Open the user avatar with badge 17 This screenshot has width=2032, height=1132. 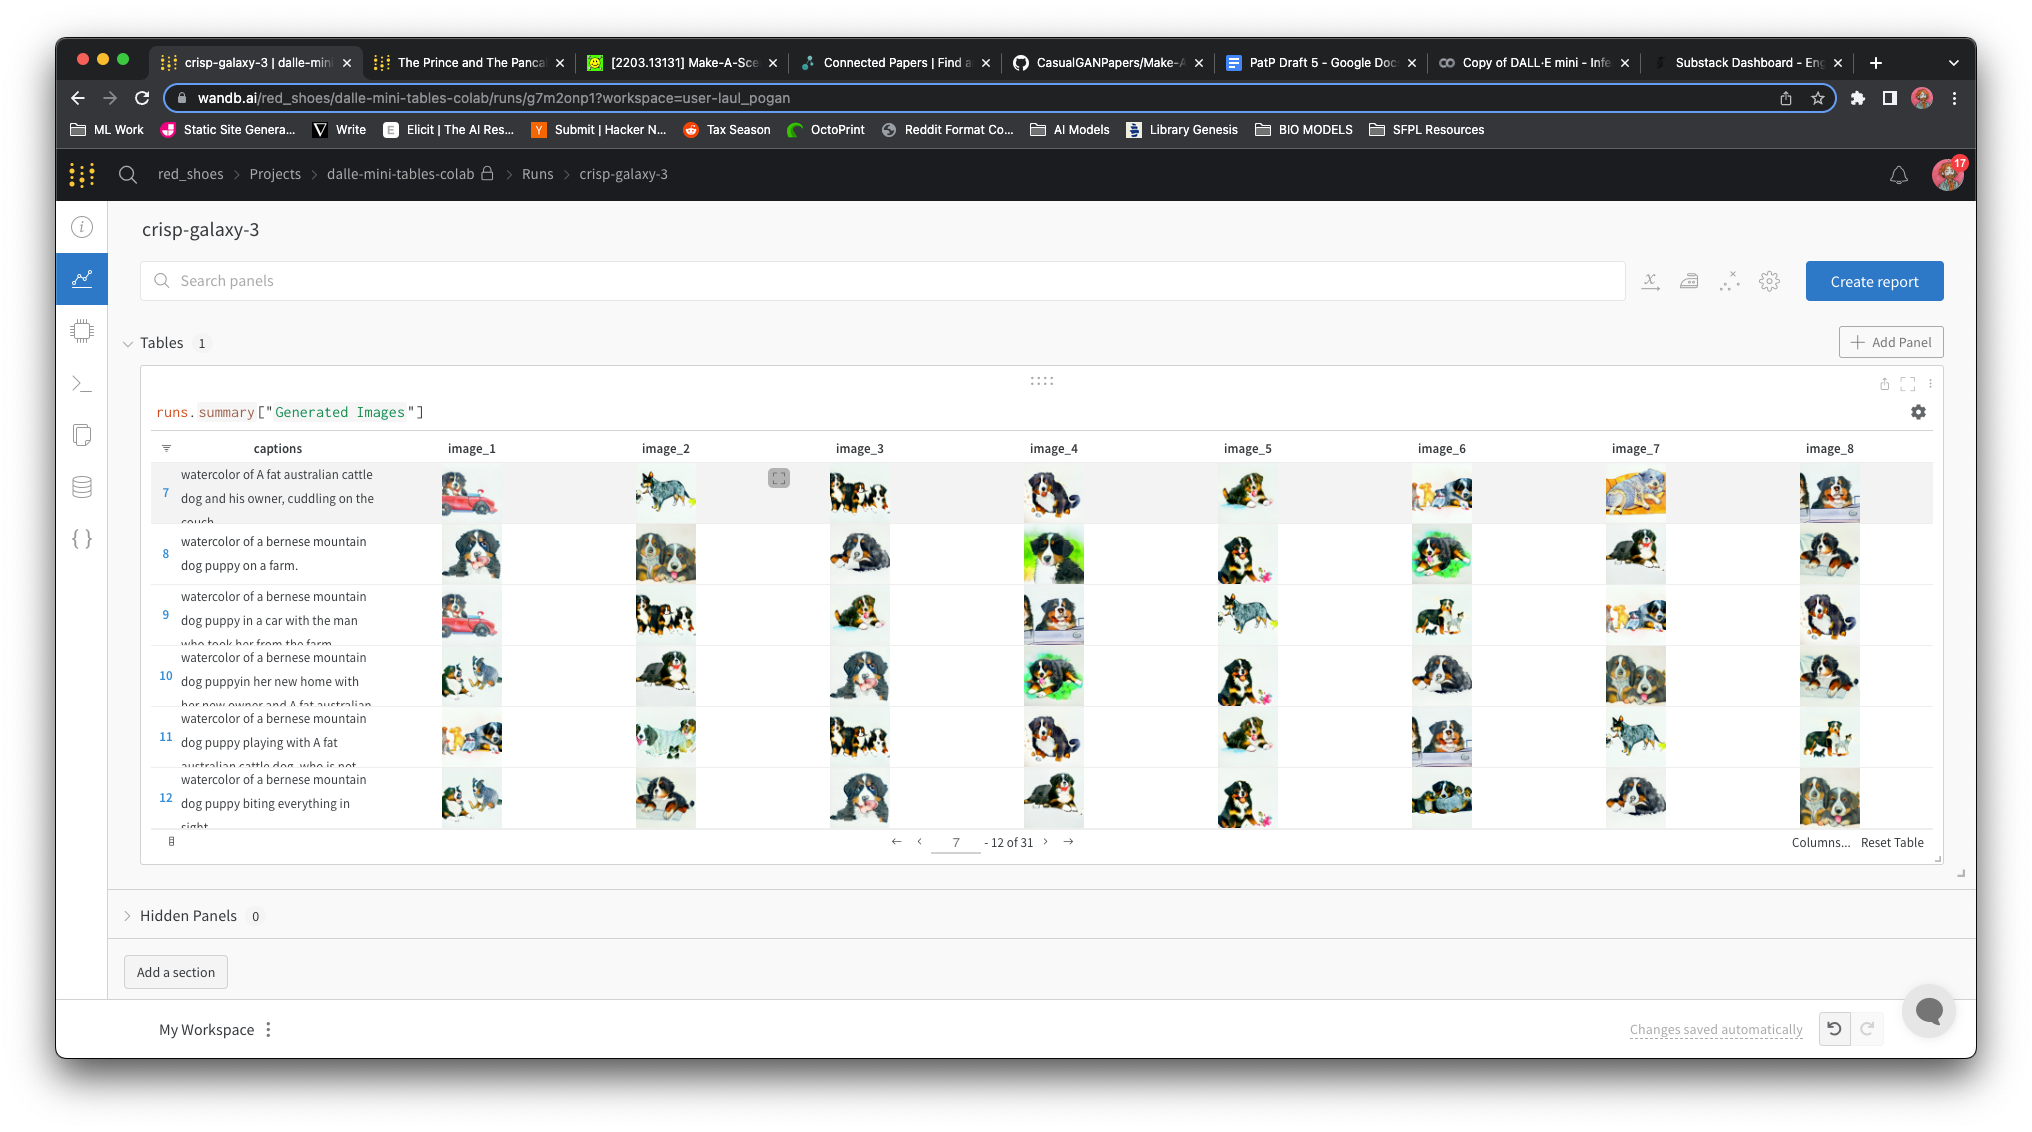point(1947,174)
